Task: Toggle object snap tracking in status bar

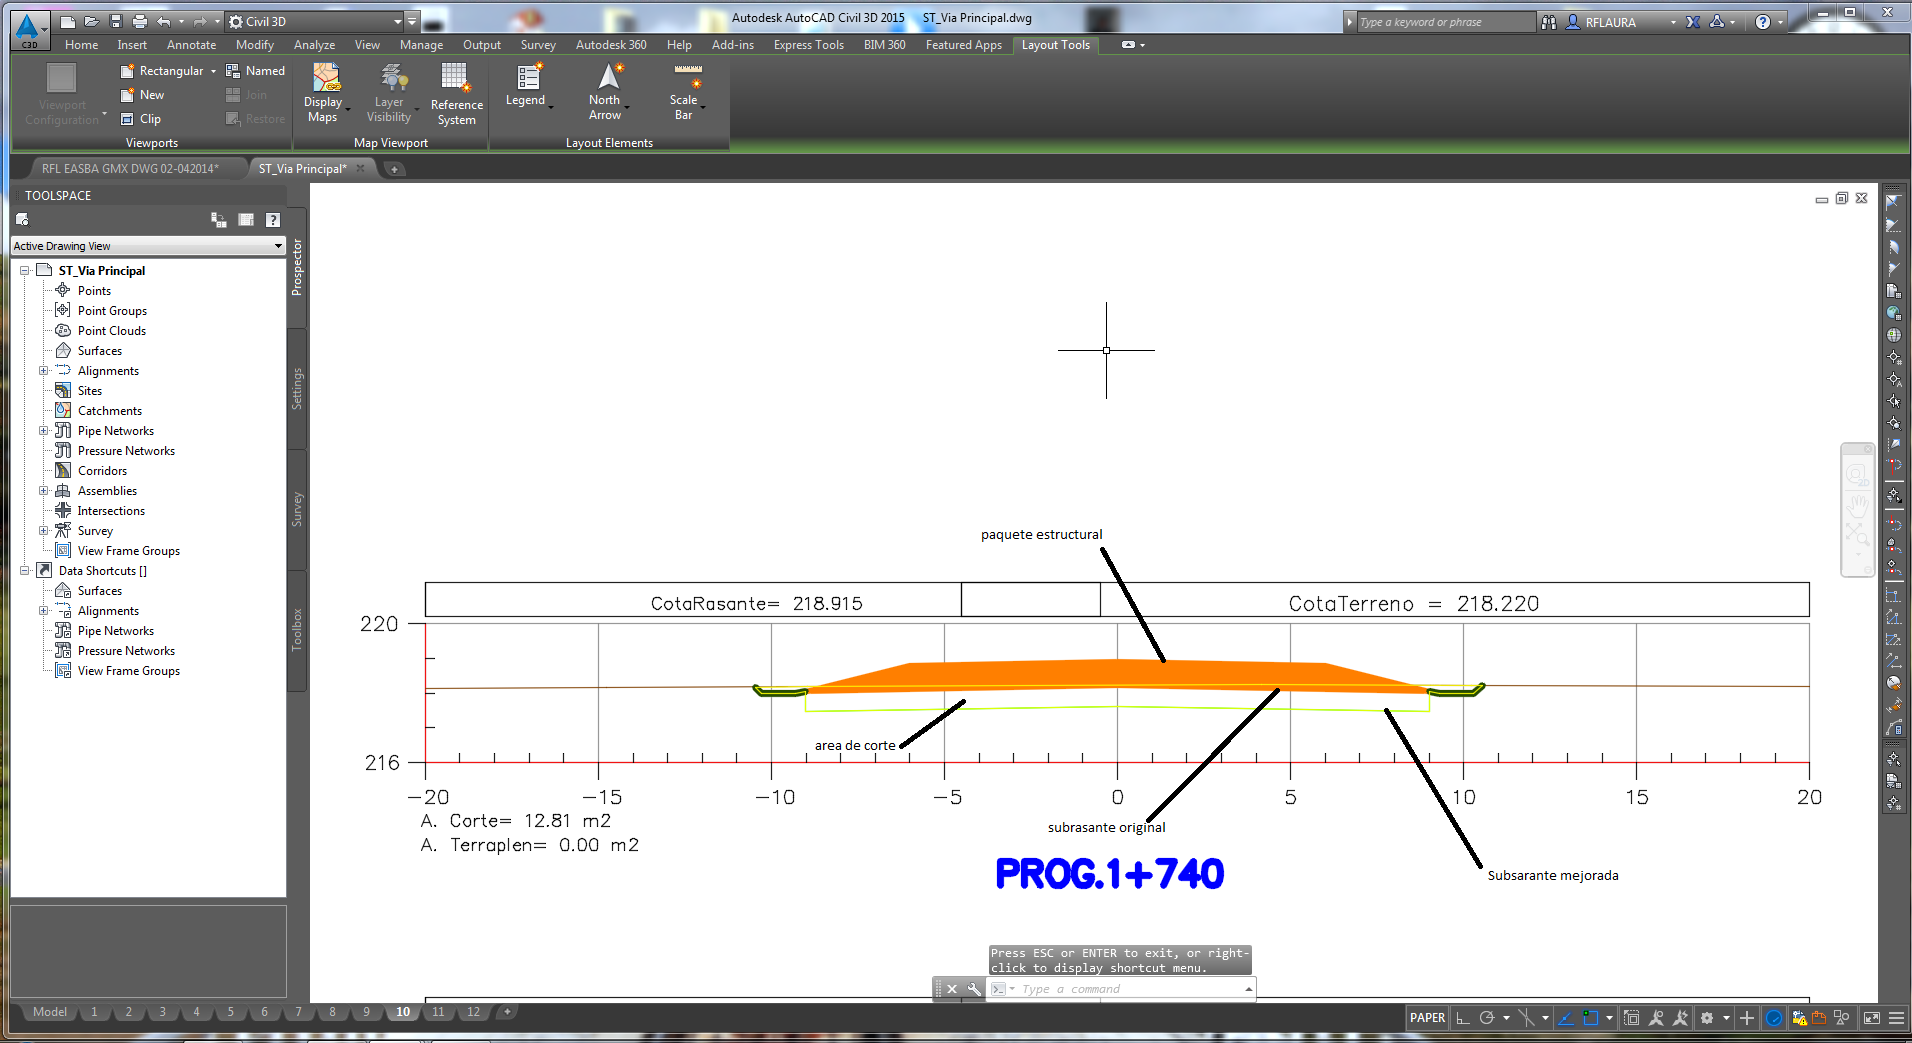Action: pyautogui.click(x=1527, y=1019)
